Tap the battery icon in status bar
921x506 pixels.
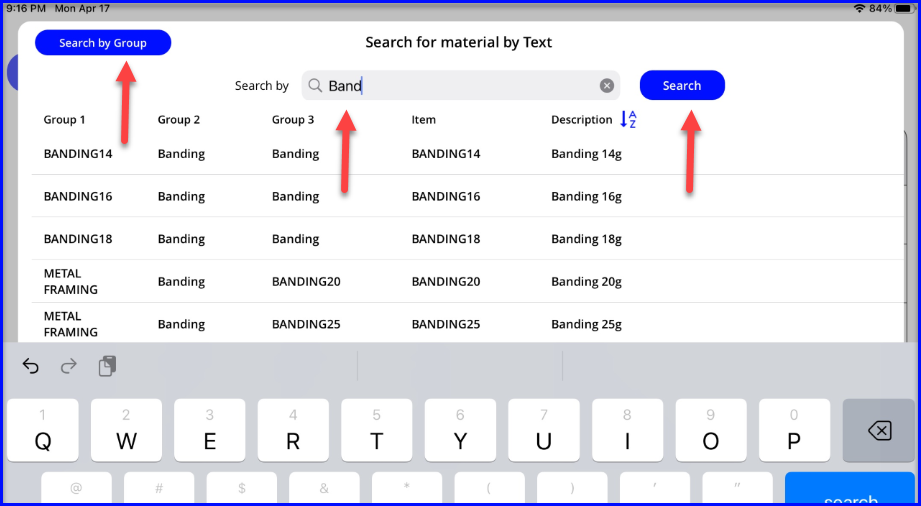906,8
